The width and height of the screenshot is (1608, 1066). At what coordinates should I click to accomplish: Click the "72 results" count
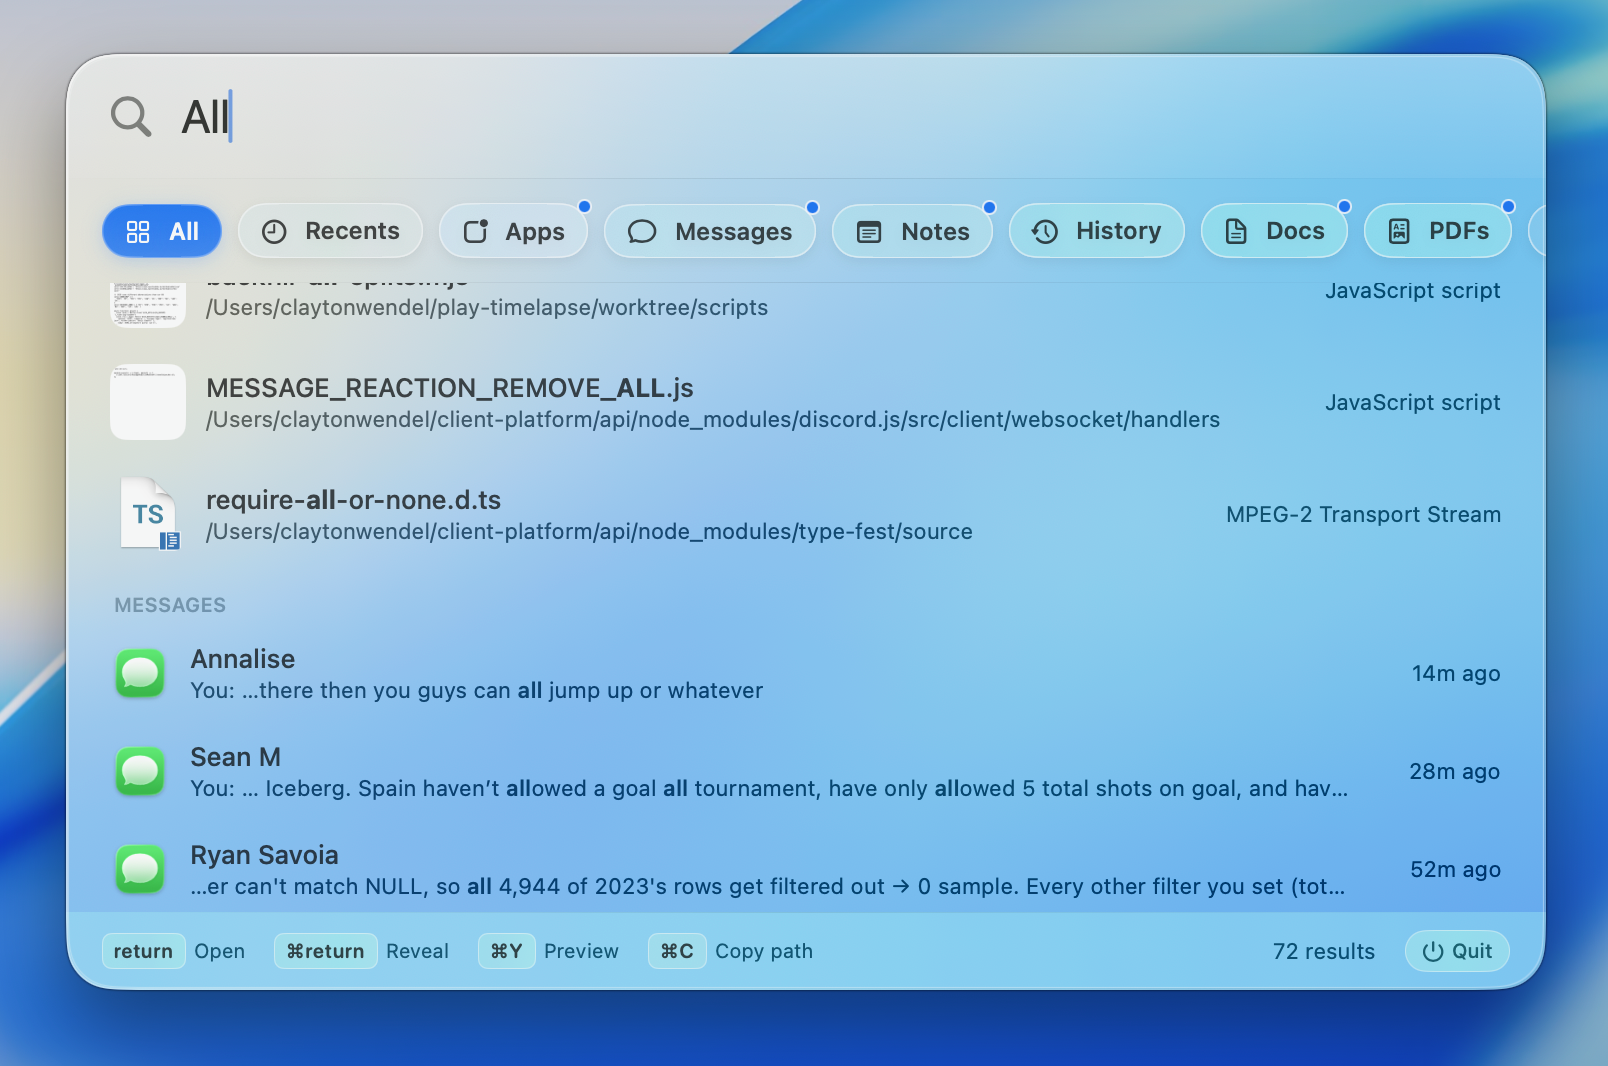[1324, 952]
